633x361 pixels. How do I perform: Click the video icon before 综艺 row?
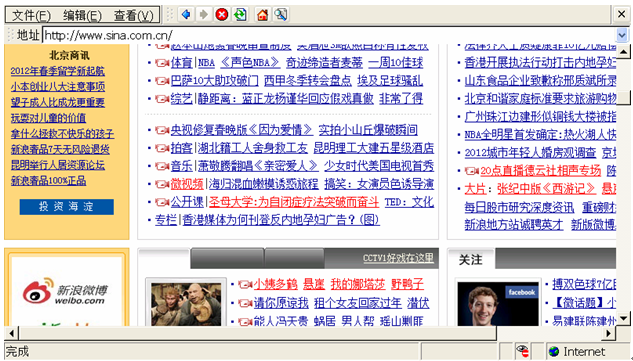coord(162,99)
